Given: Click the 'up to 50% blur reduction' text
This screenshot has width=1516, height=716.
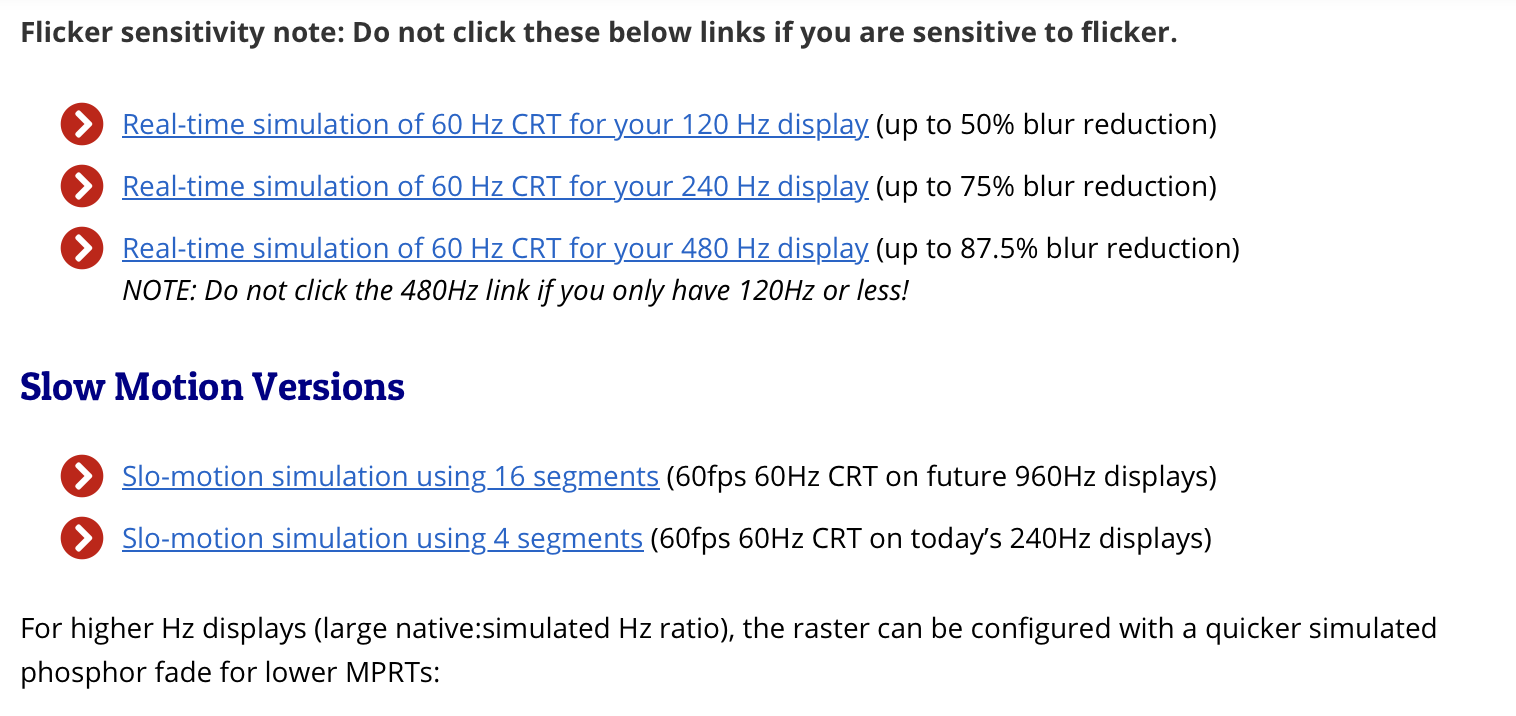Looking at the screenshot, I should tap(1046, 125).
